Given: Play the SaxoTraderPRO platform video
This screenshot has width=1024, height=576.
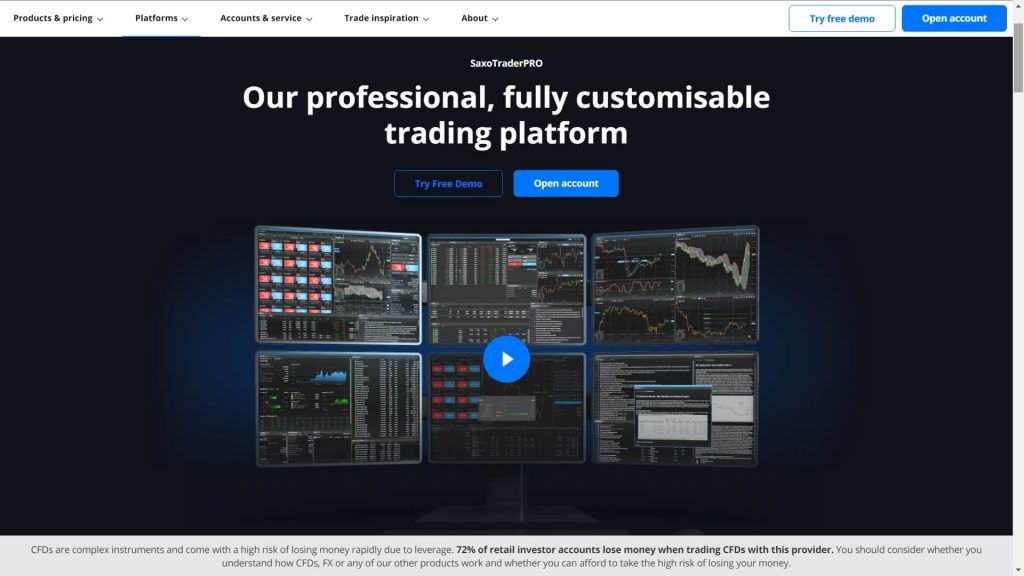Looking at the screenshot, I should [x=506, y=359].
